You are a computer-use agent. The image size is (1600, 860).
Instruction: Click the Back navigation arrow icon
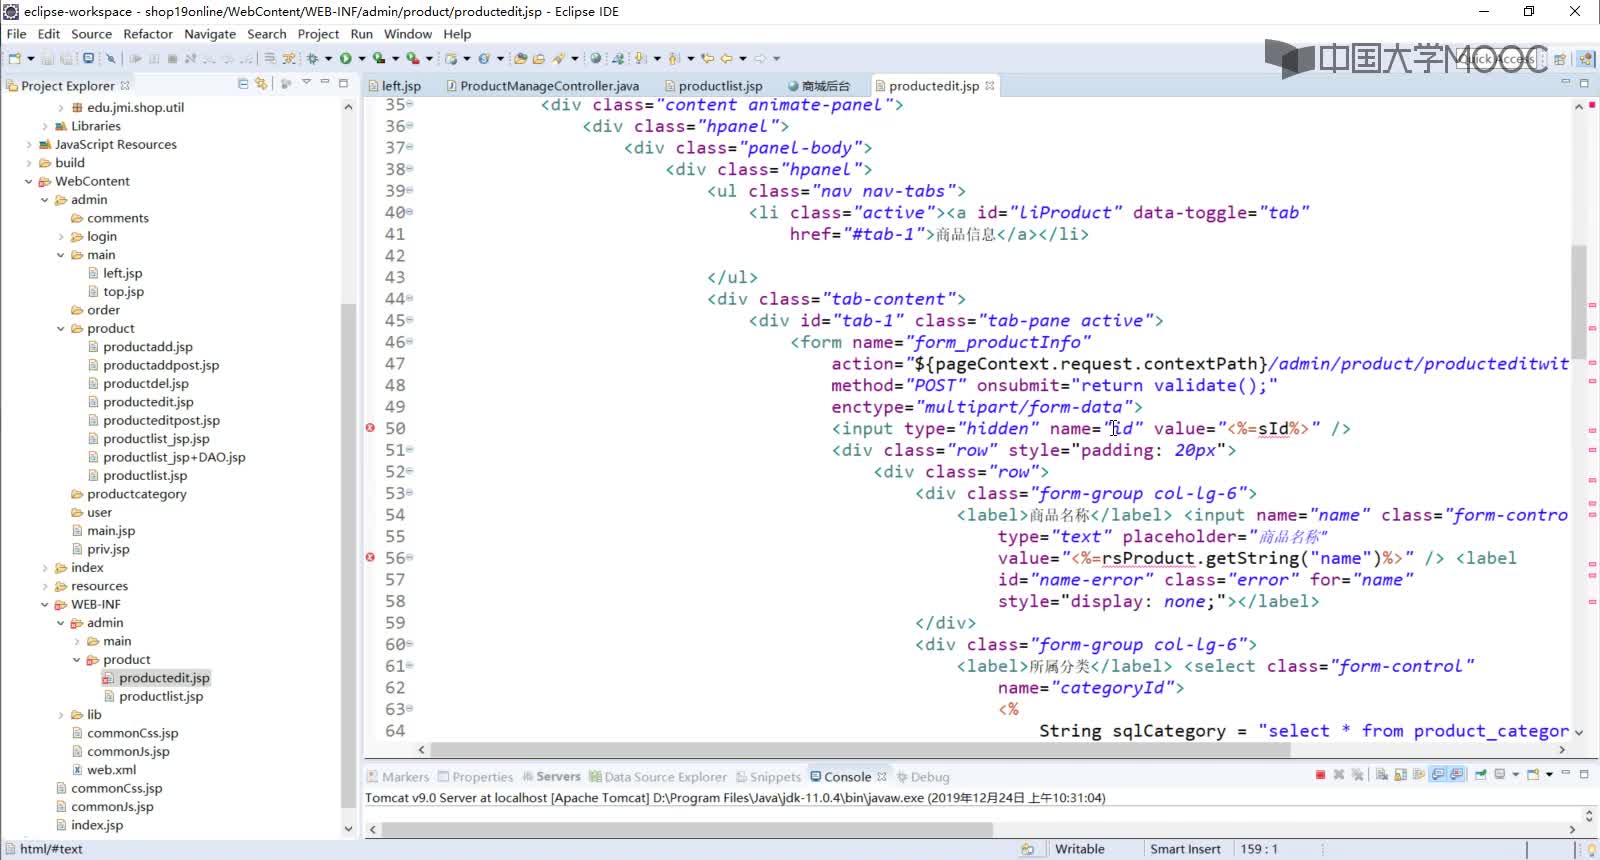727,59
